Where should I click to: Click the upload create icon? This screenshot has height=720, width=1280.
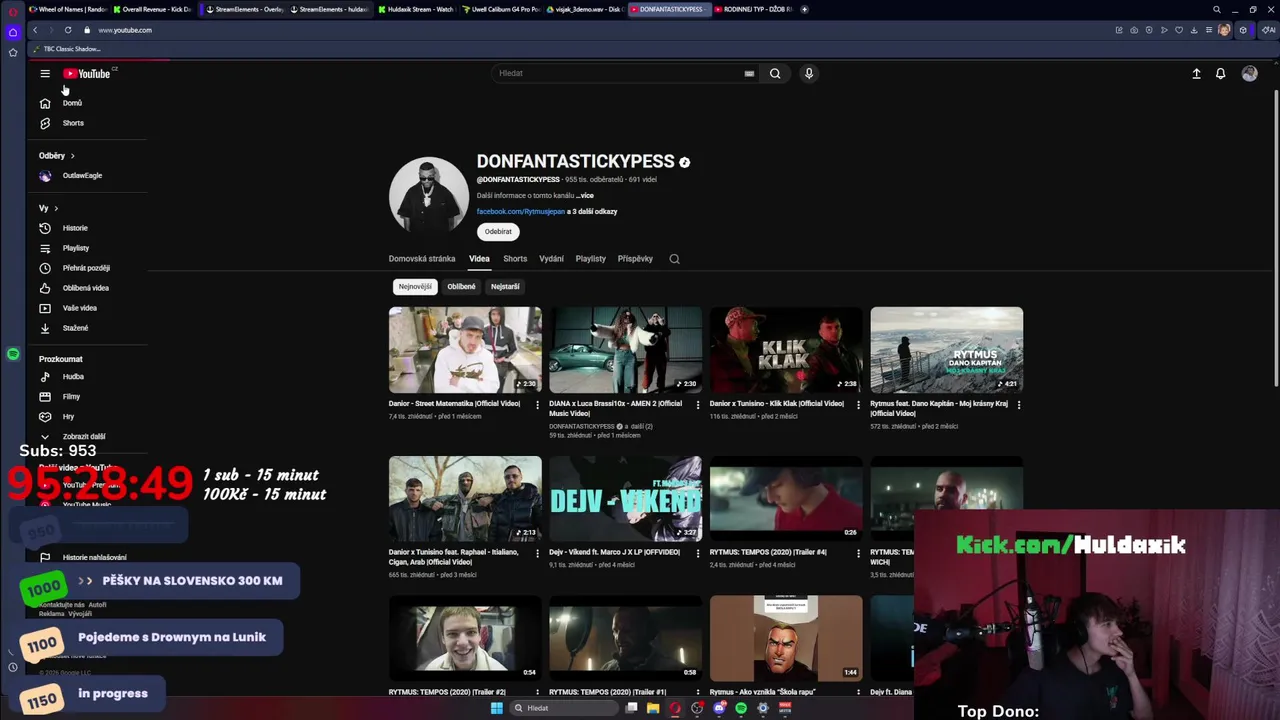tap(1196, 73)
